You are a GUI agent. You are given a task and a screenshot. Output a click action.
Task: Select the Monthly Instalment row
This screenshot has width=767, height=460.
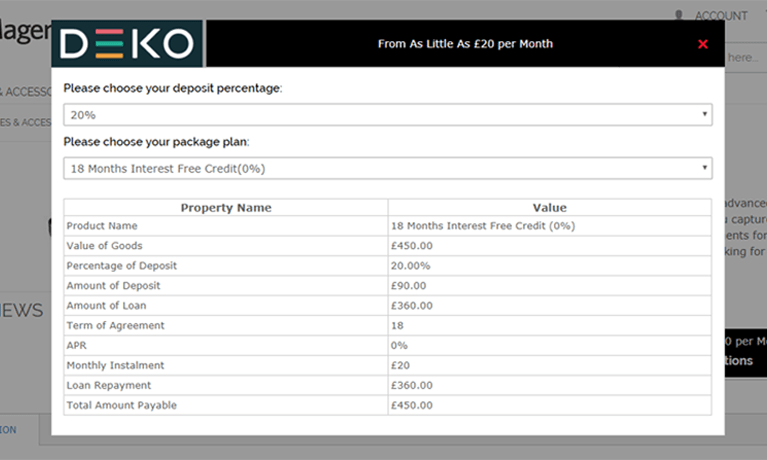coord(387,366)
